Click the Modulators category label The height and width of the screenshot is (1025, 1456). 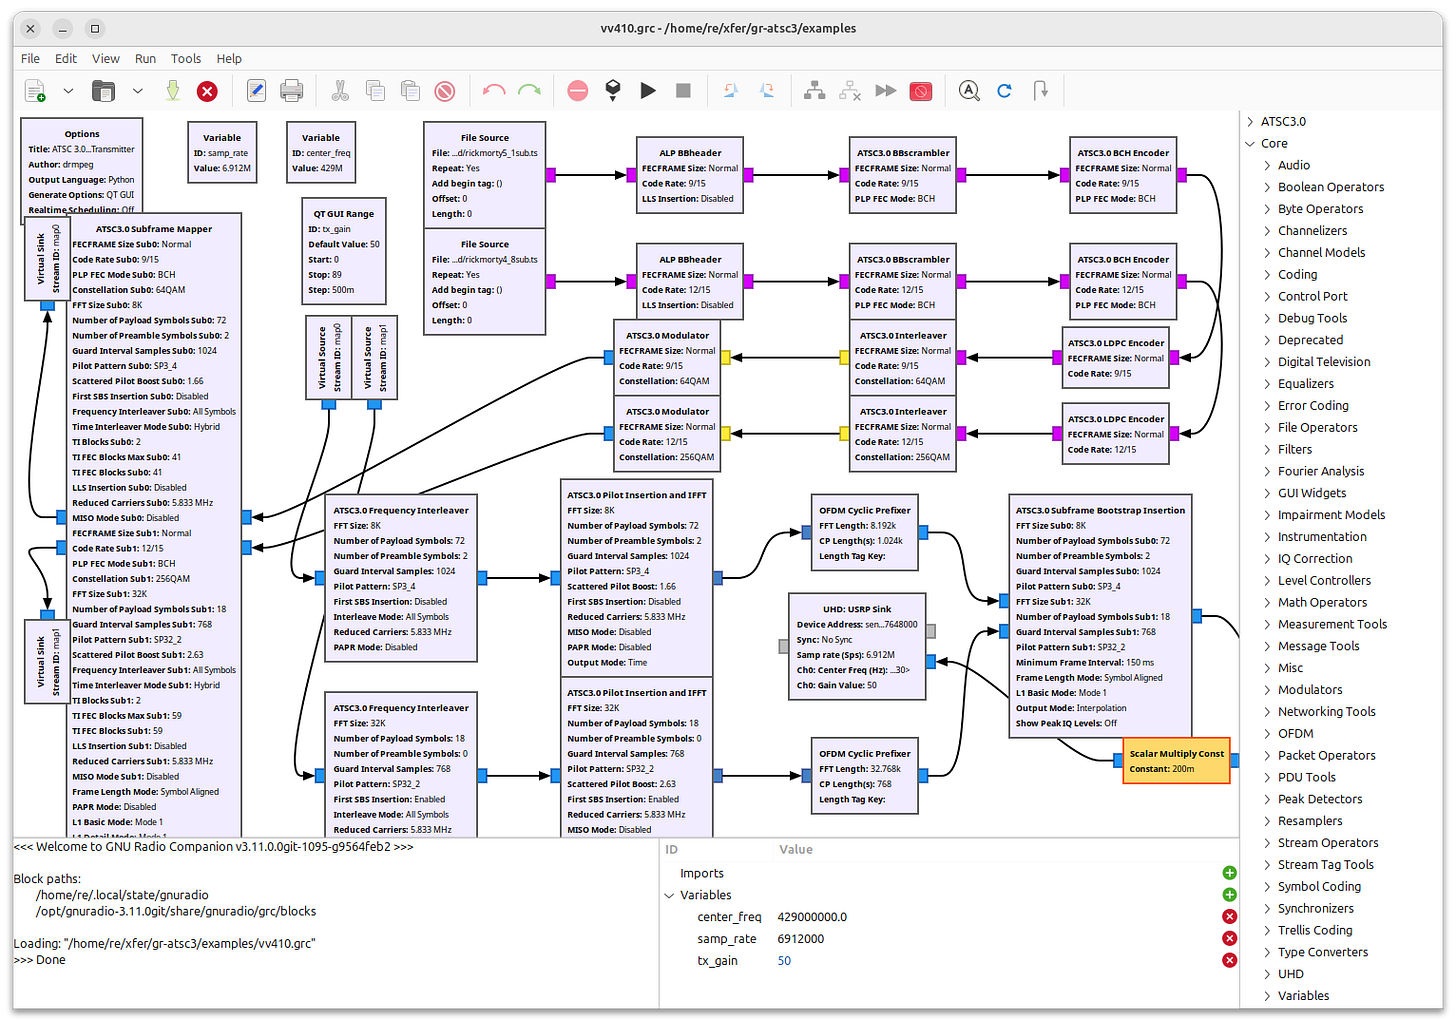(x=1310, y=690)
